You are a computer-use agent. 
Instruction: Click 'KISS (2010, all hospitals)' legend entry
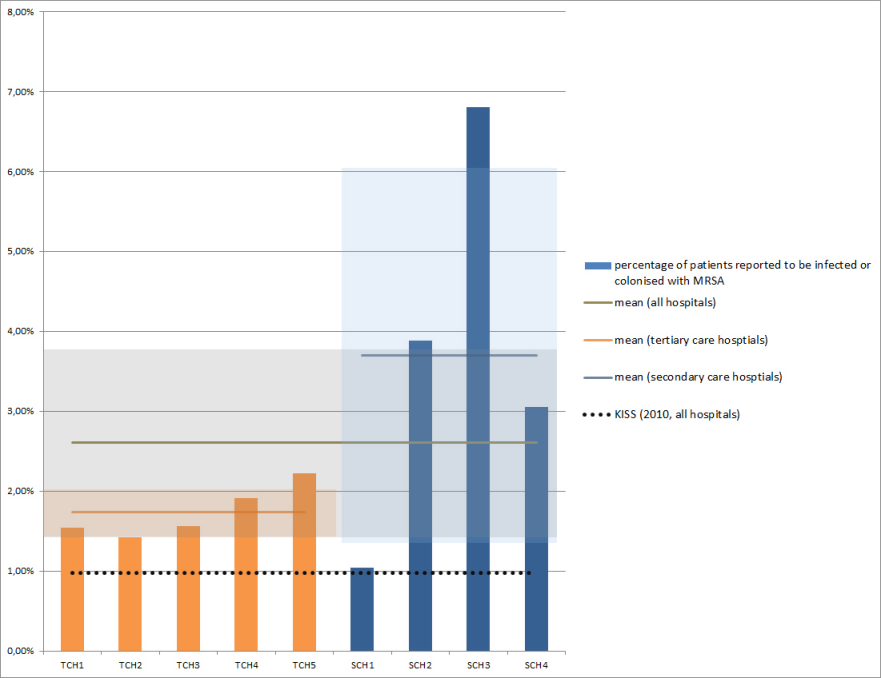[676, 414]
